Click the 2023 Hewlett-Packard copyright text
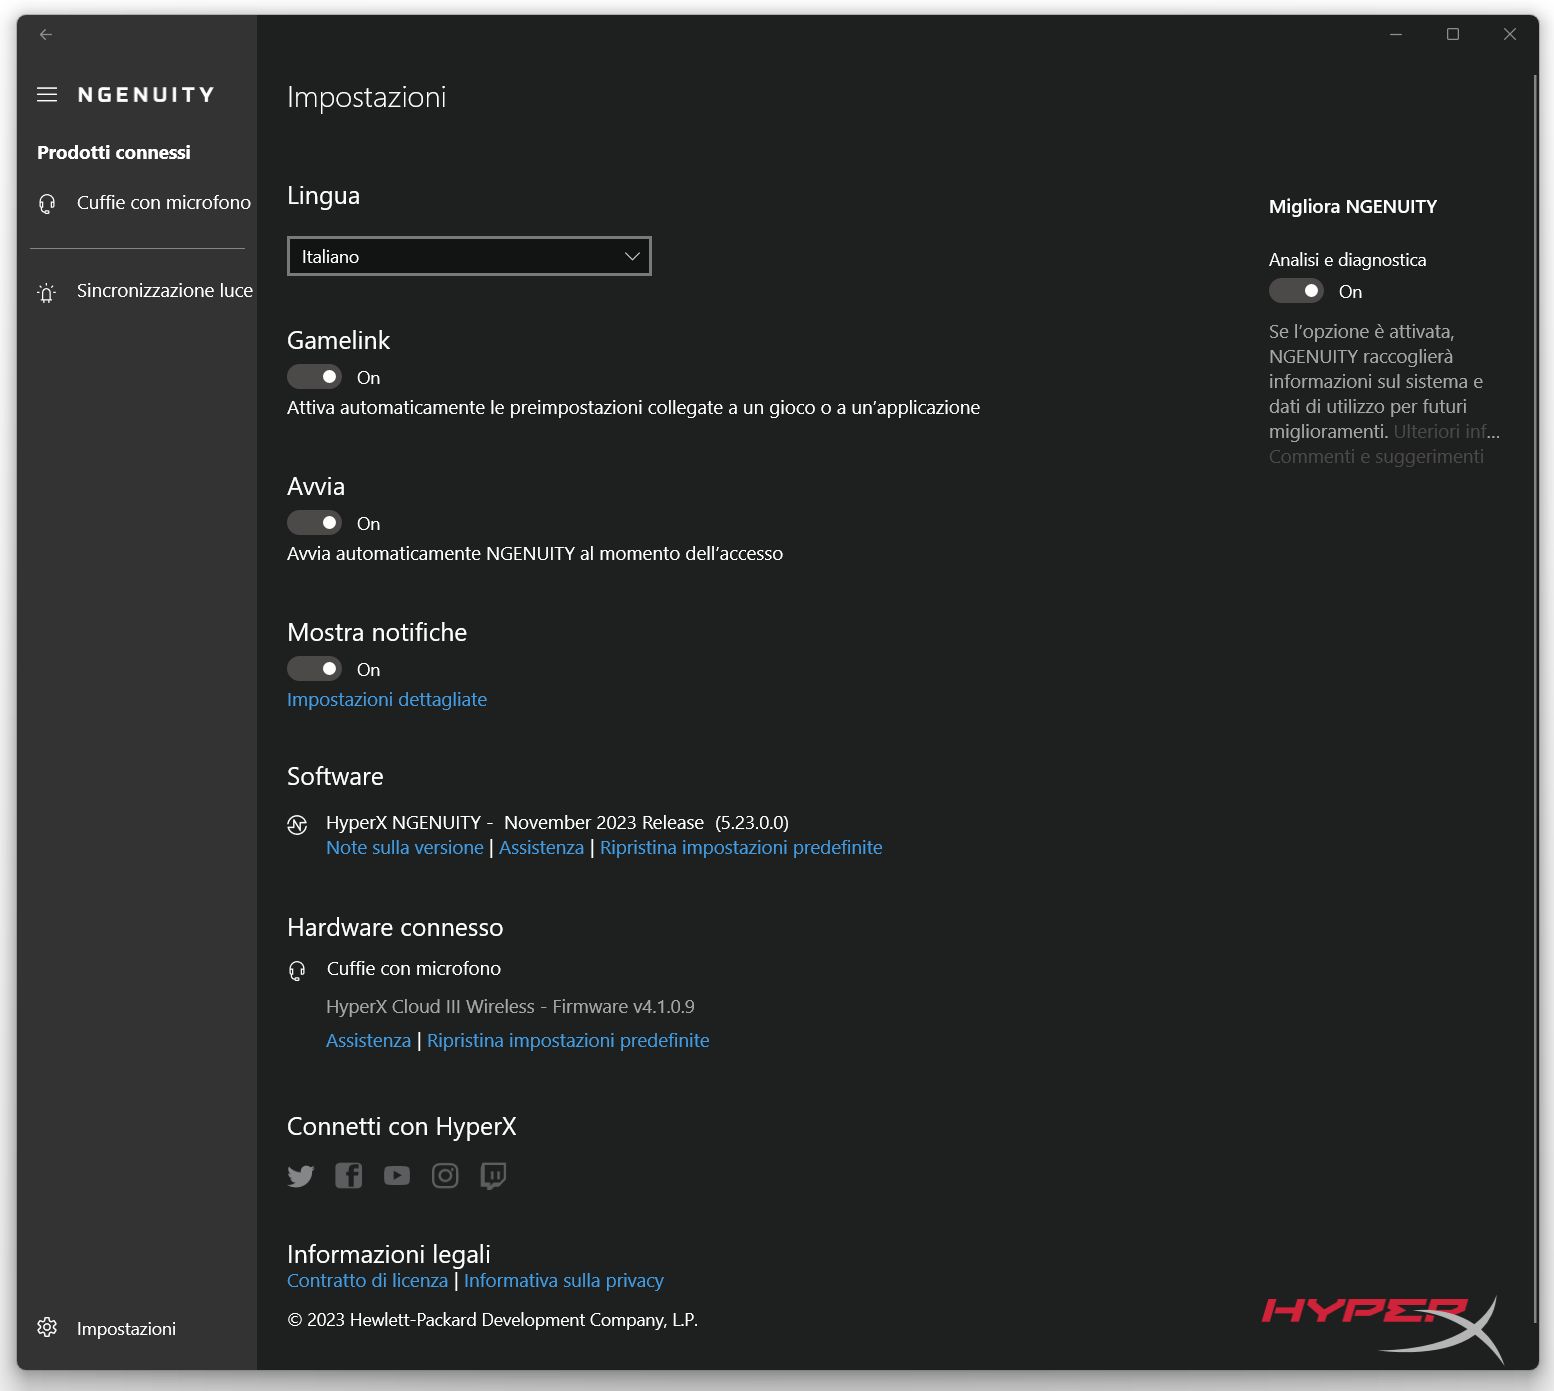 (x=493, y=1319)
